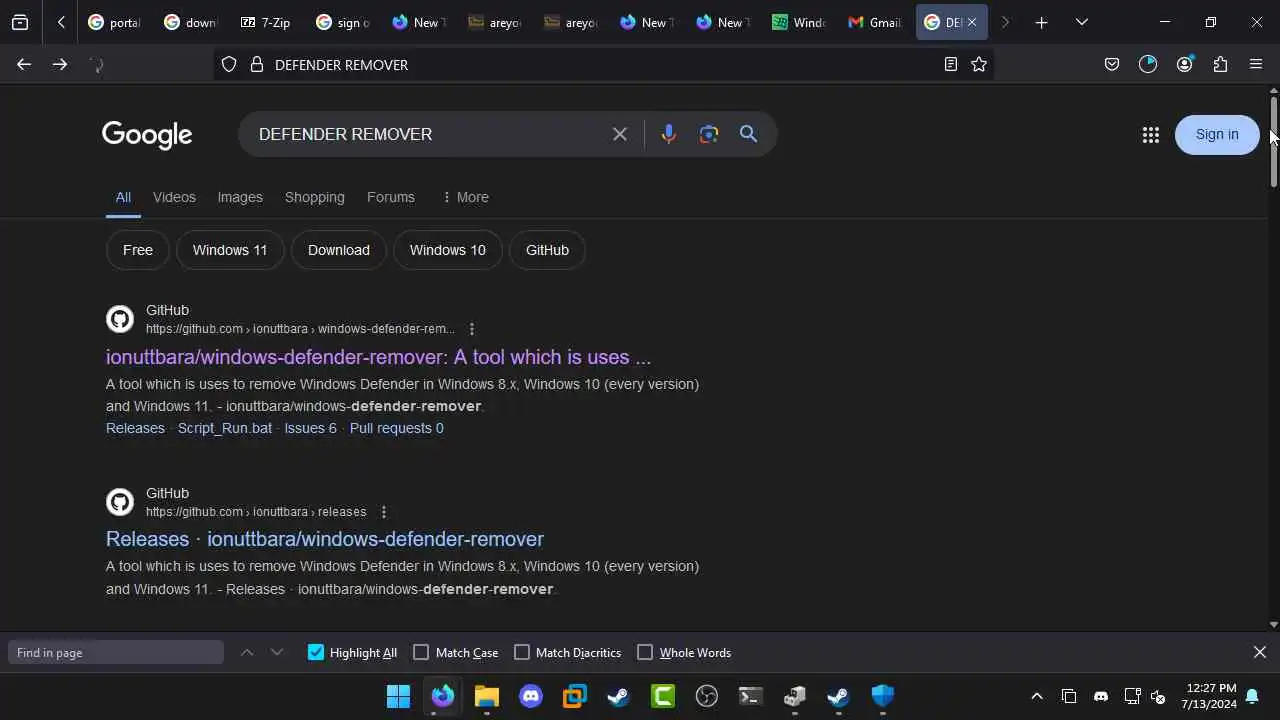
Task: Switch to the portal browser tab
Action: click(x=114, y=22)
